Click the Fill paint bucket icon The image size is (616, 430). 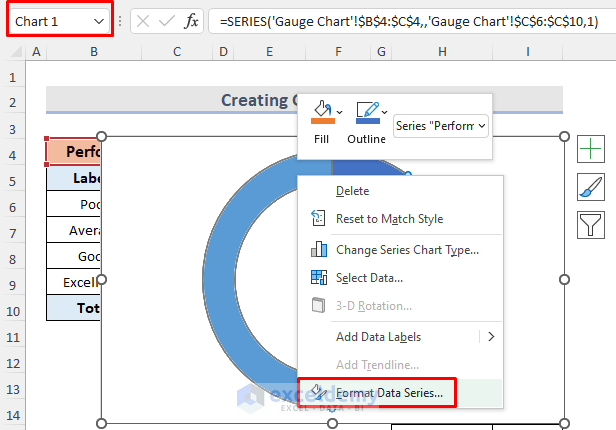click(323, 108)
